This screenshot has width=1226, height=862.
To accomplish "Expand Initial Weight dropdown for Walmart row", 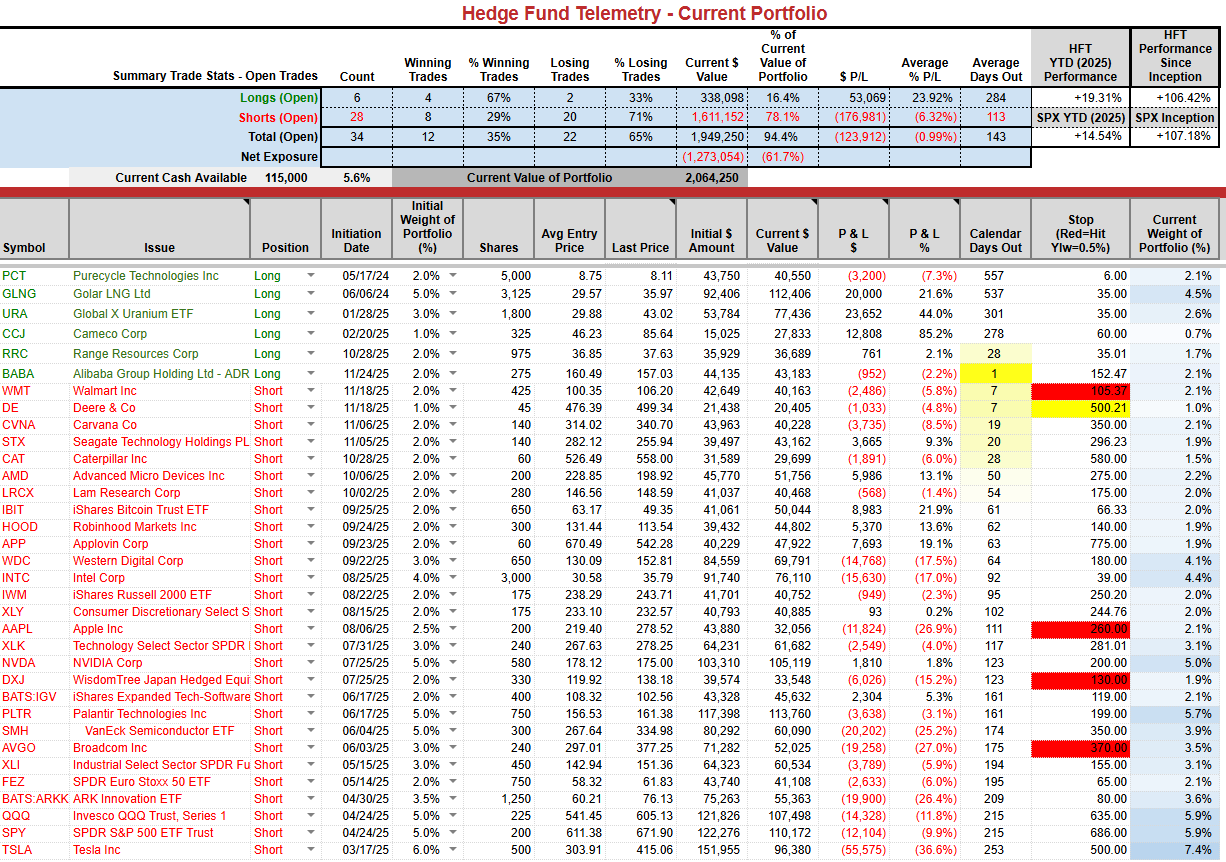I will [453, 391].
